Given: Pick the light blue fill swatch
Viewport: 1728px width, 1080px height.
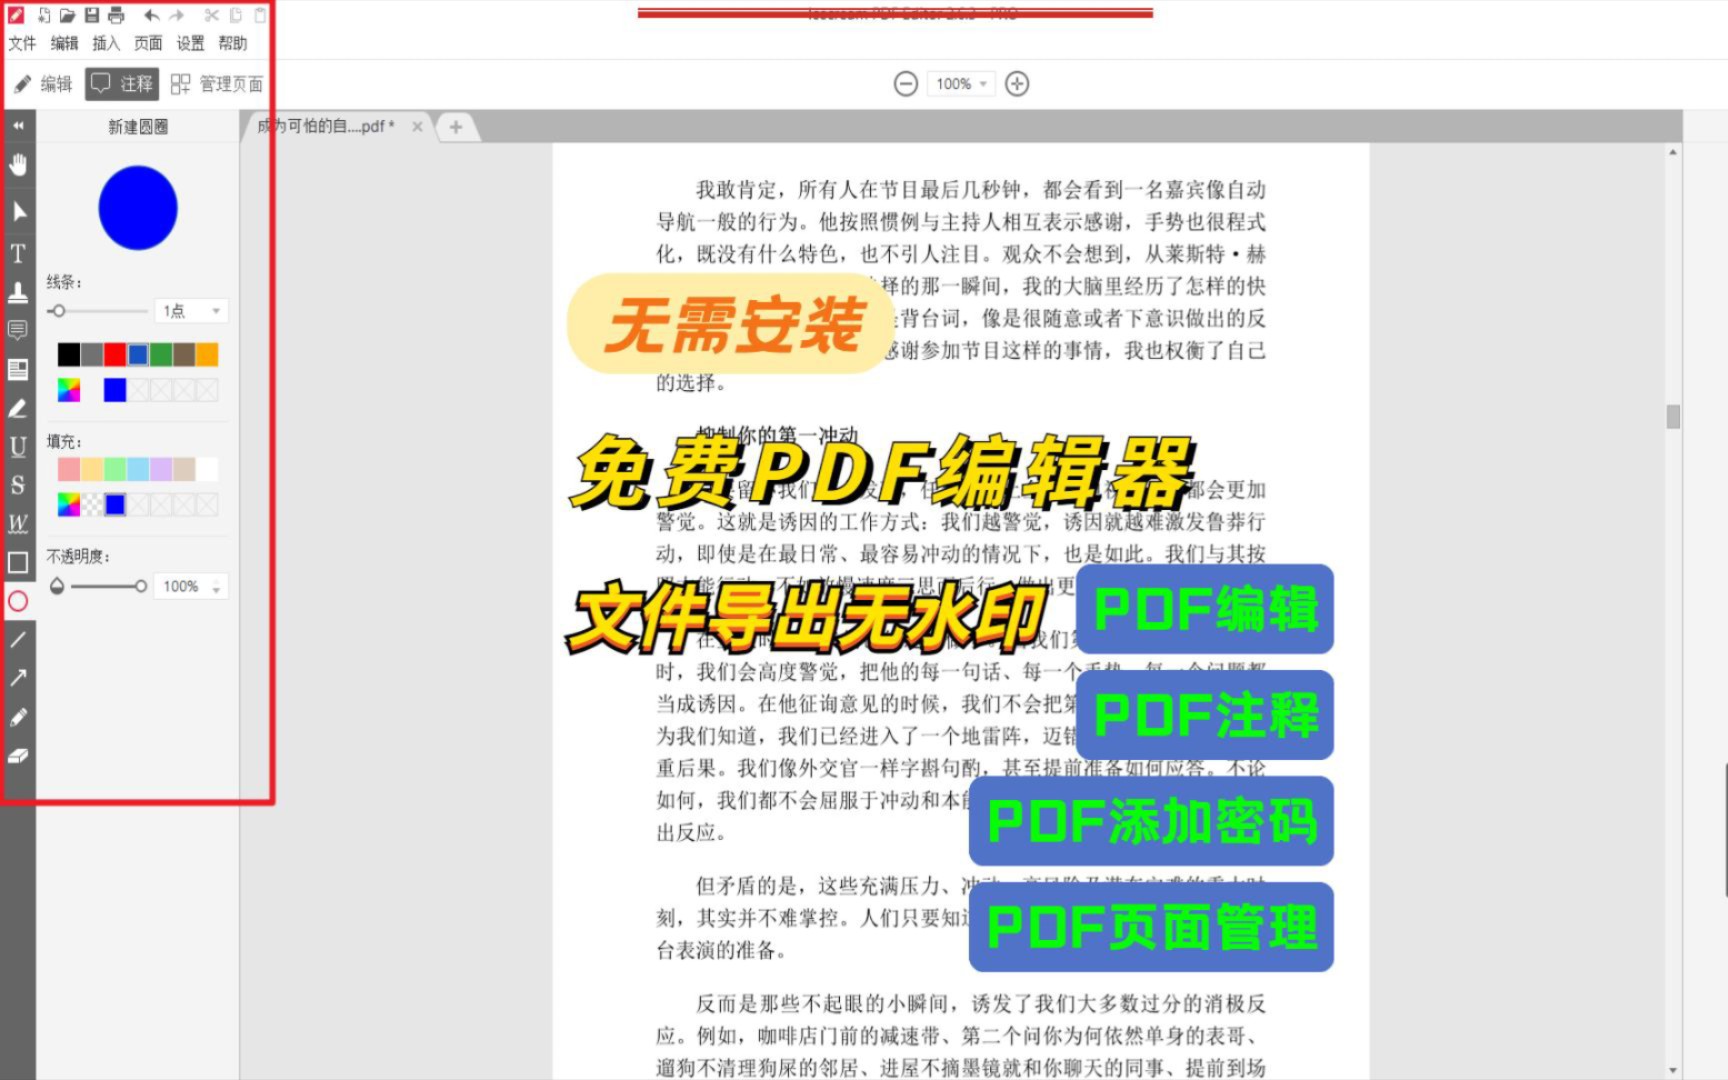Looking at the screenshot, I should (x=138, y=469).
